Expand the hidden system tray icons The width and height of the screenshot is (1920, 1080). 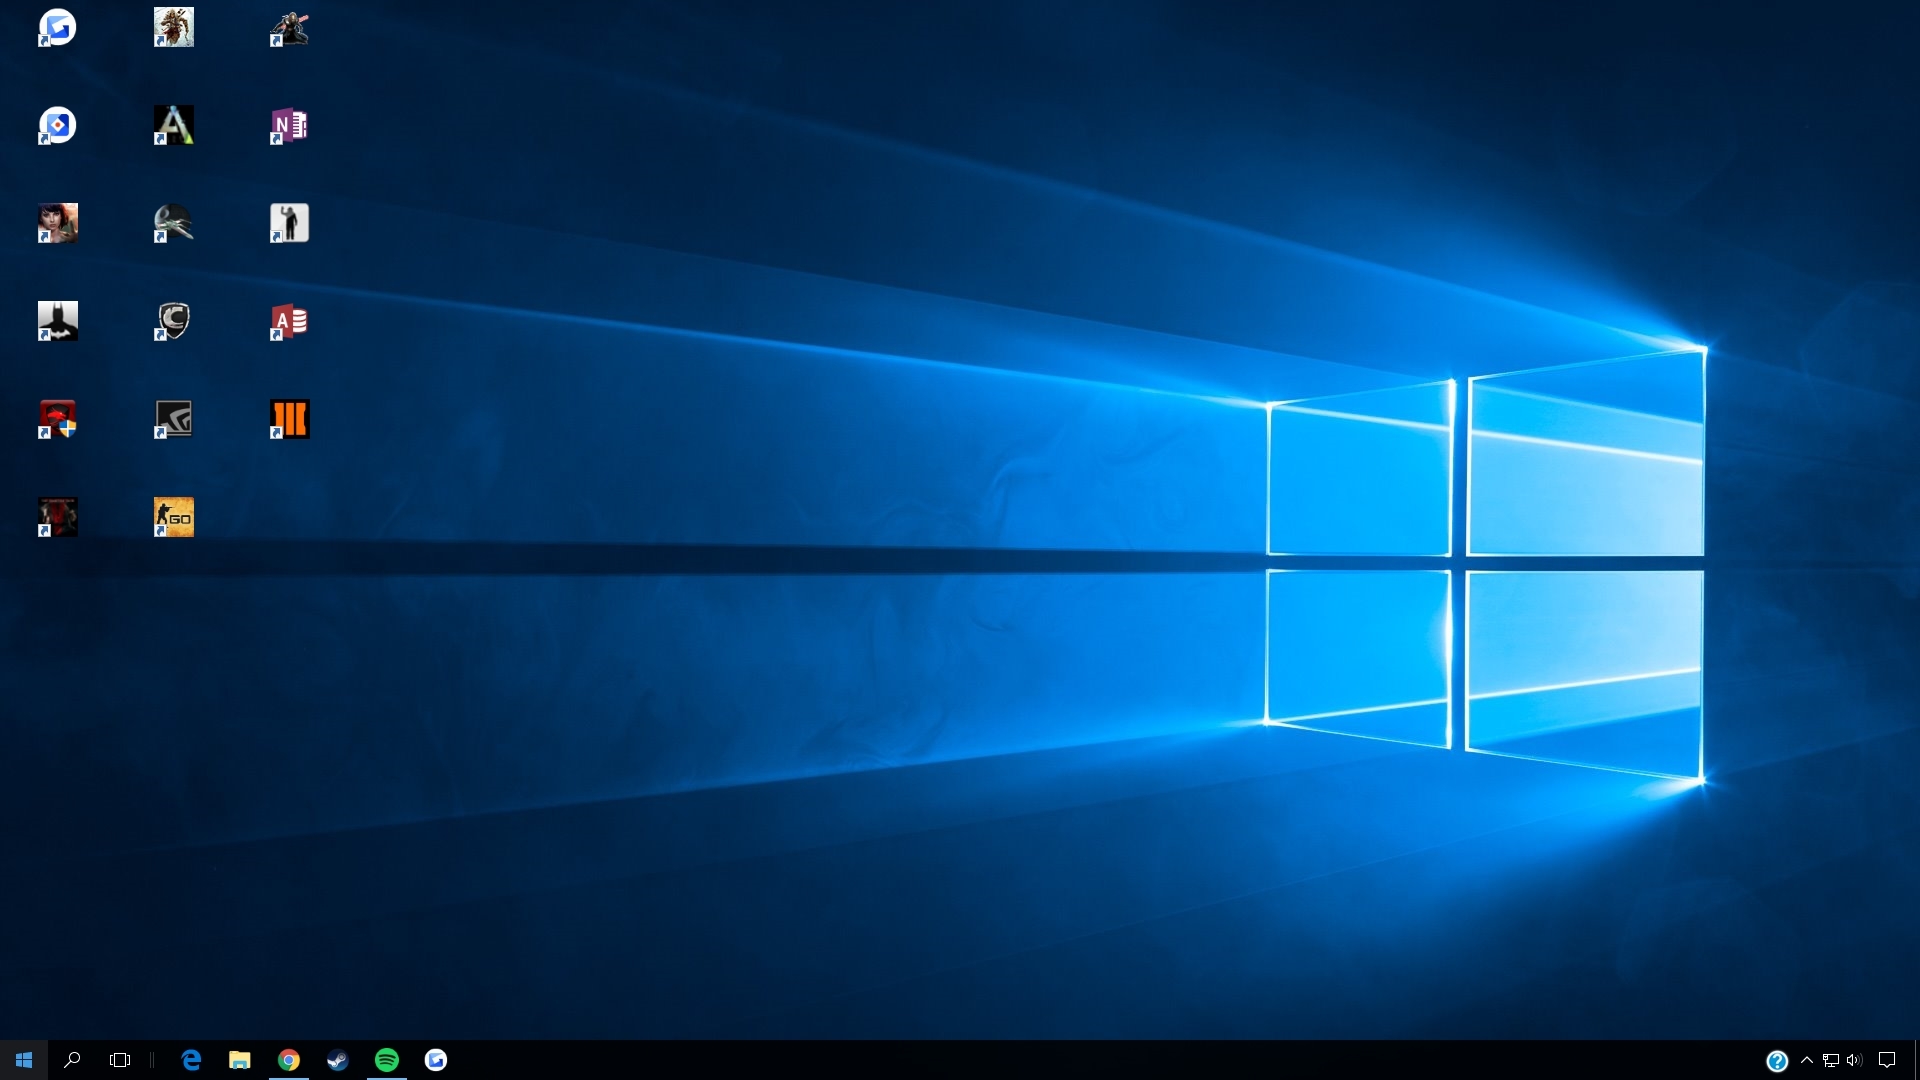(x=1807, y=1060)
